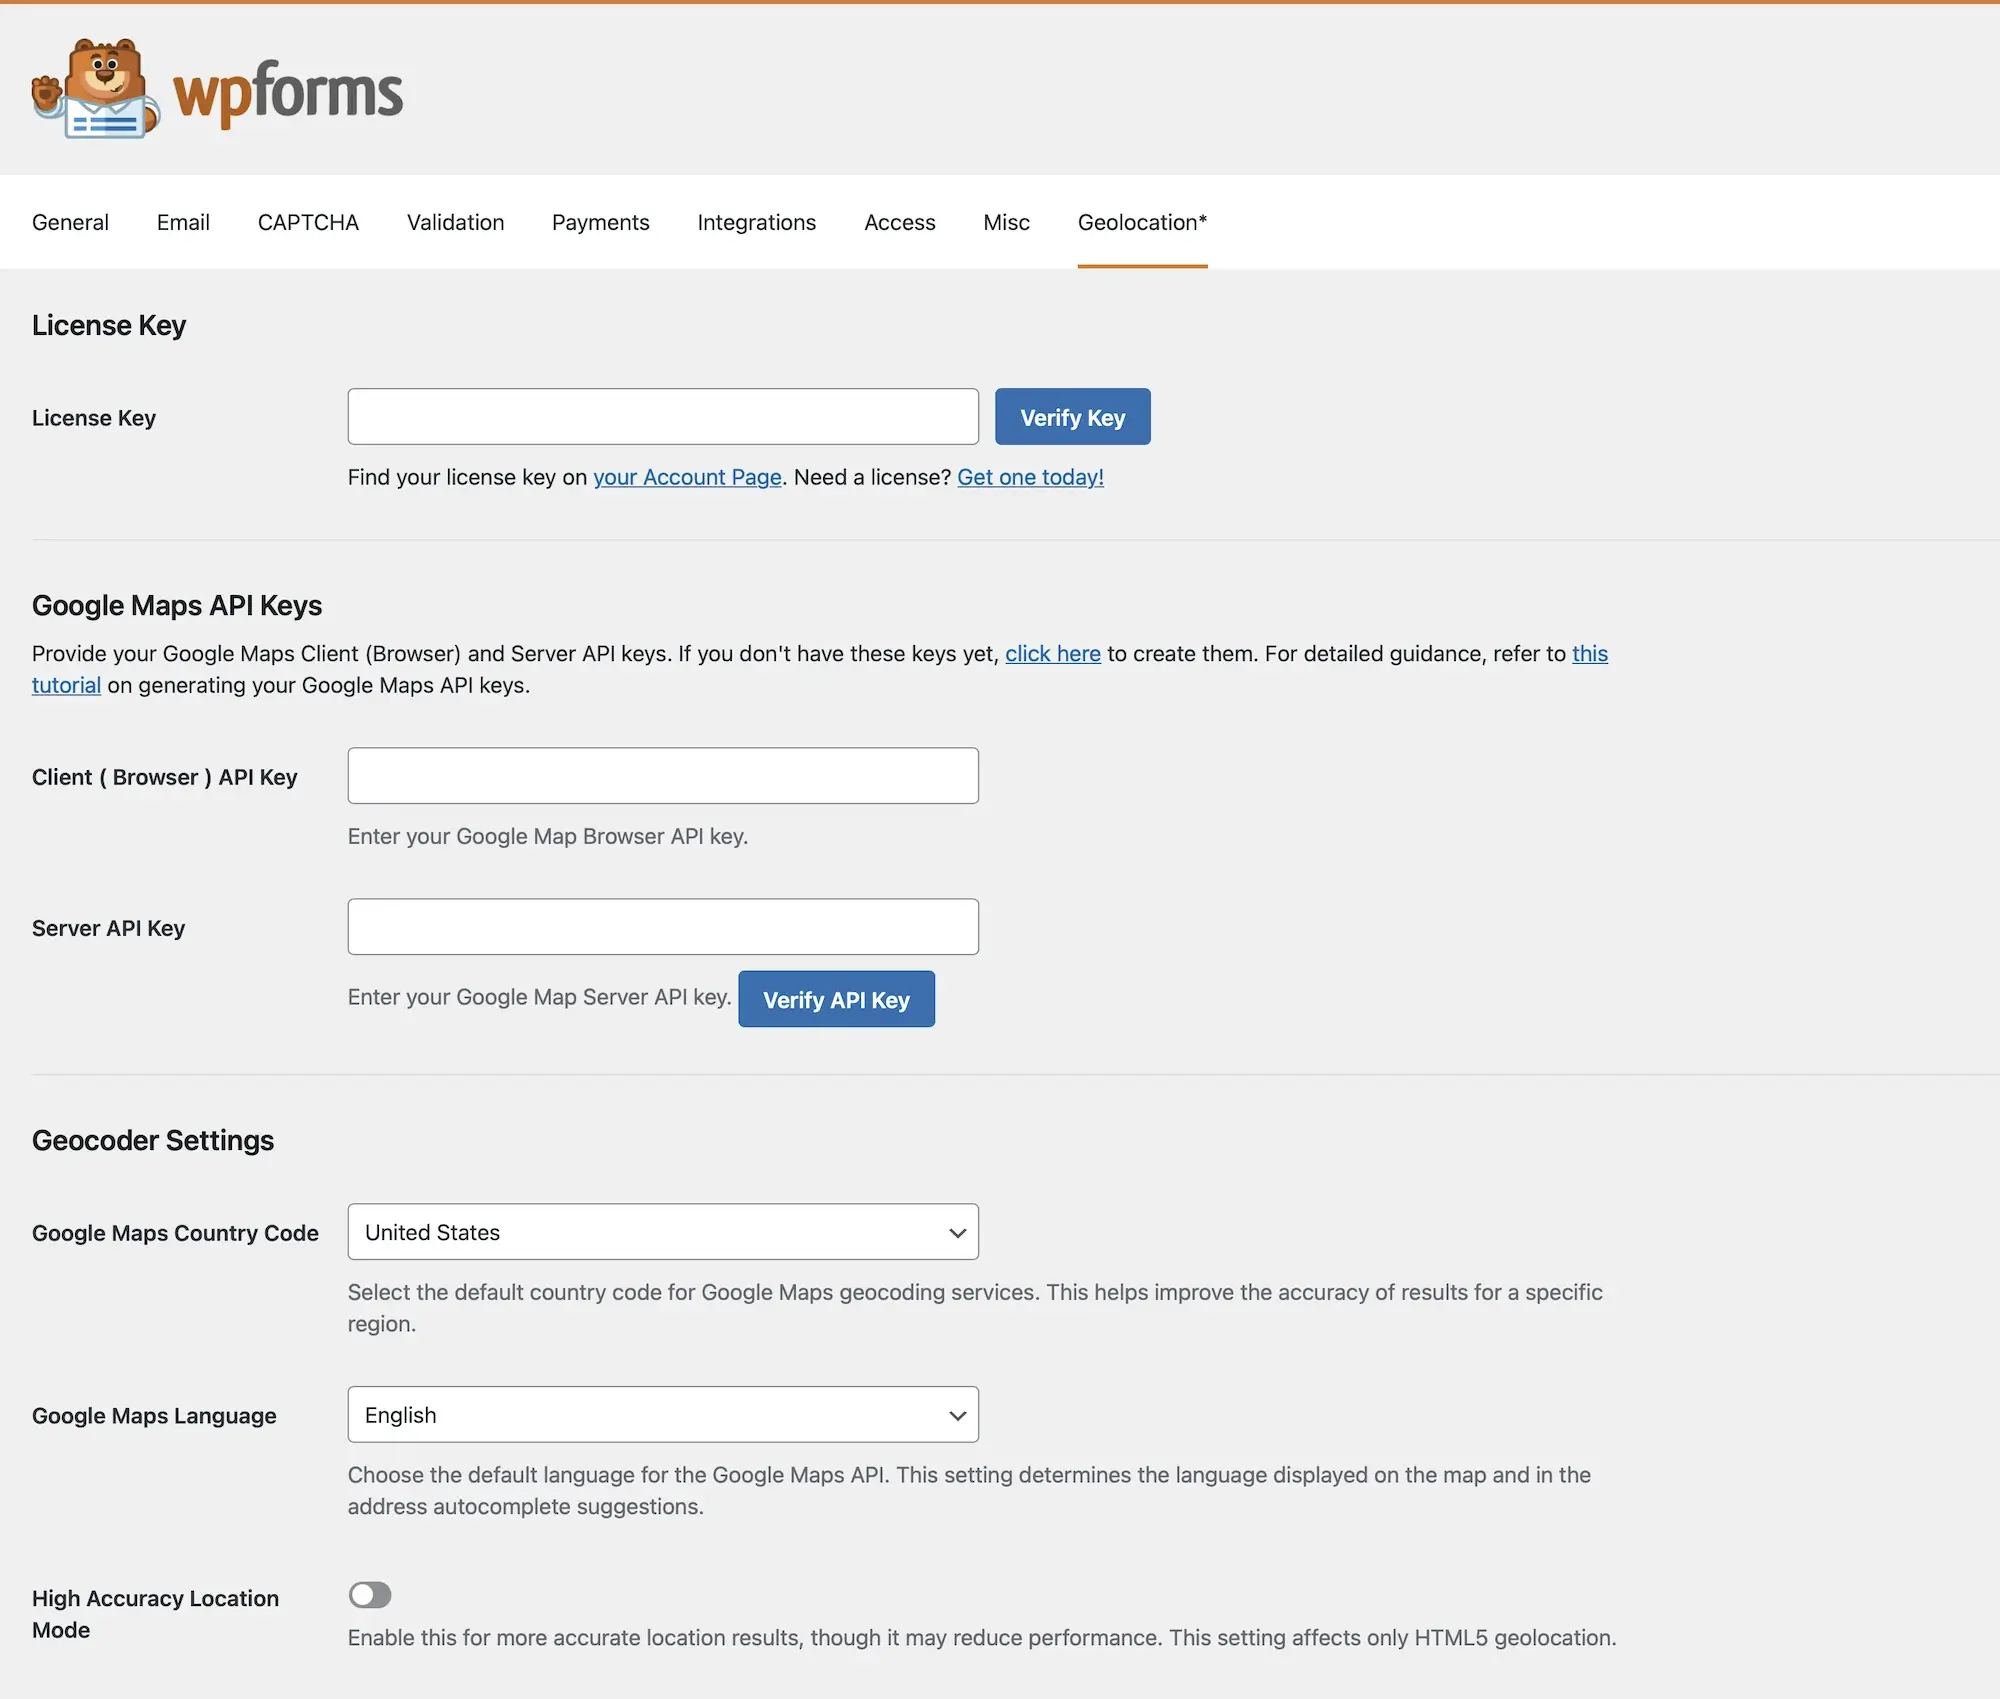The image size is (2000, 1699).
Task: Enable High Accuracy Location Mode toggle
Action: 370,1594
